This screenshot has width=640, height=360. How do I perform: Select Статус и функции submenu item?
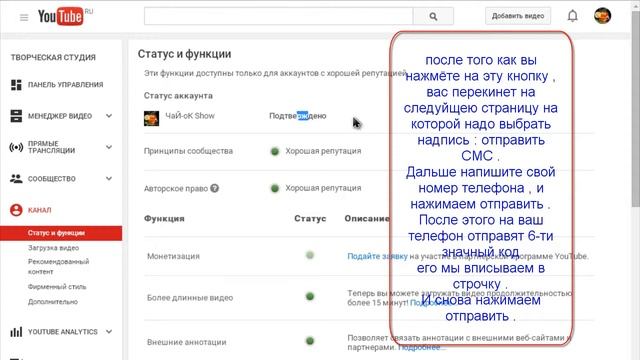(61, 233)
